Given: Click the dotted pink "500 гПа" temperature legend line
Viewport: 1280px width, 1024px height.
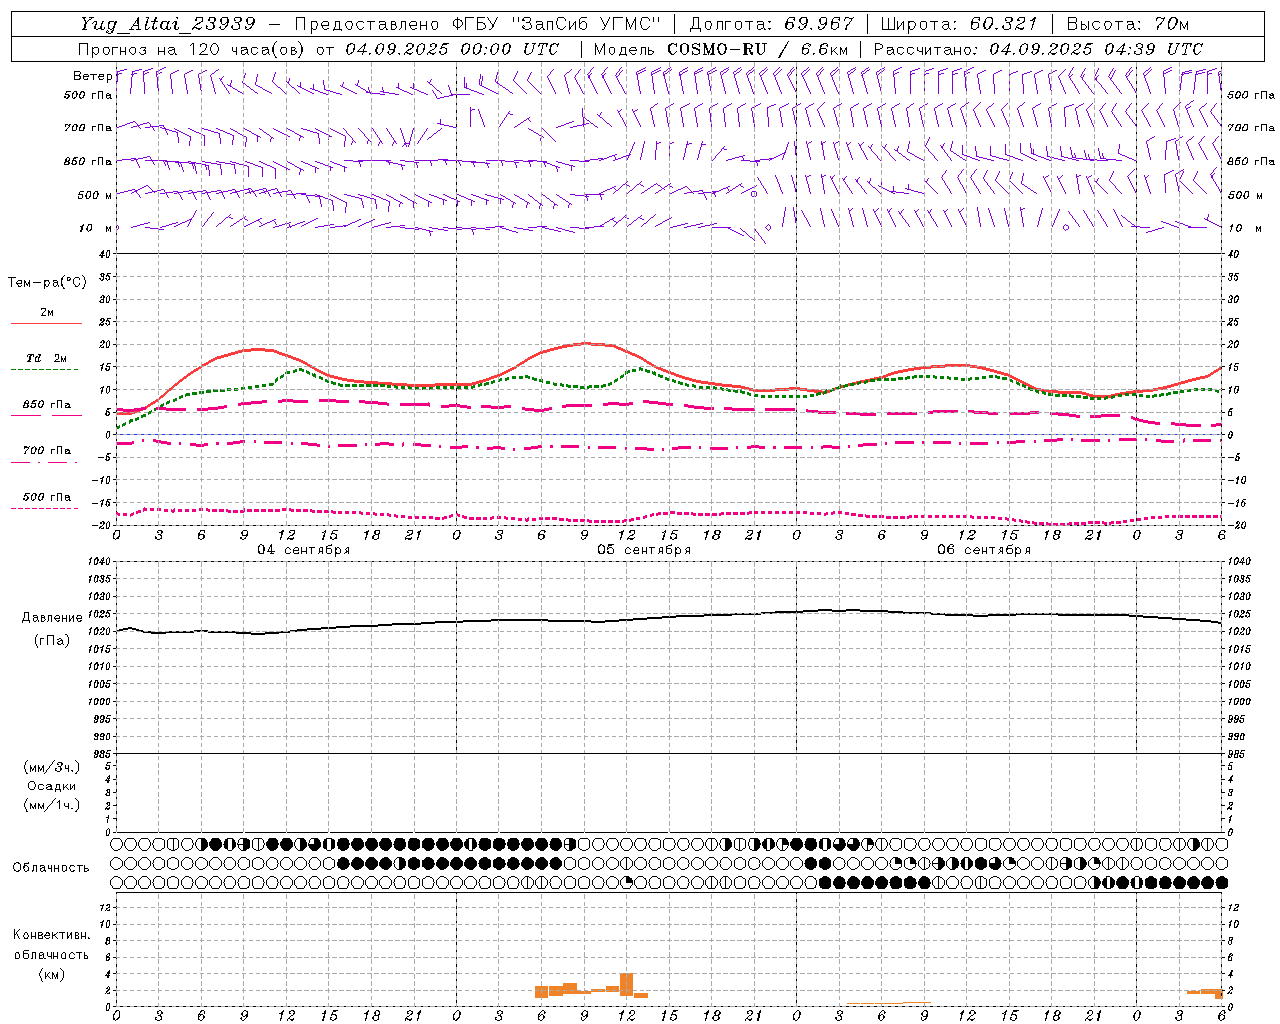Looking at the screenshot, I should click(44, 508).
